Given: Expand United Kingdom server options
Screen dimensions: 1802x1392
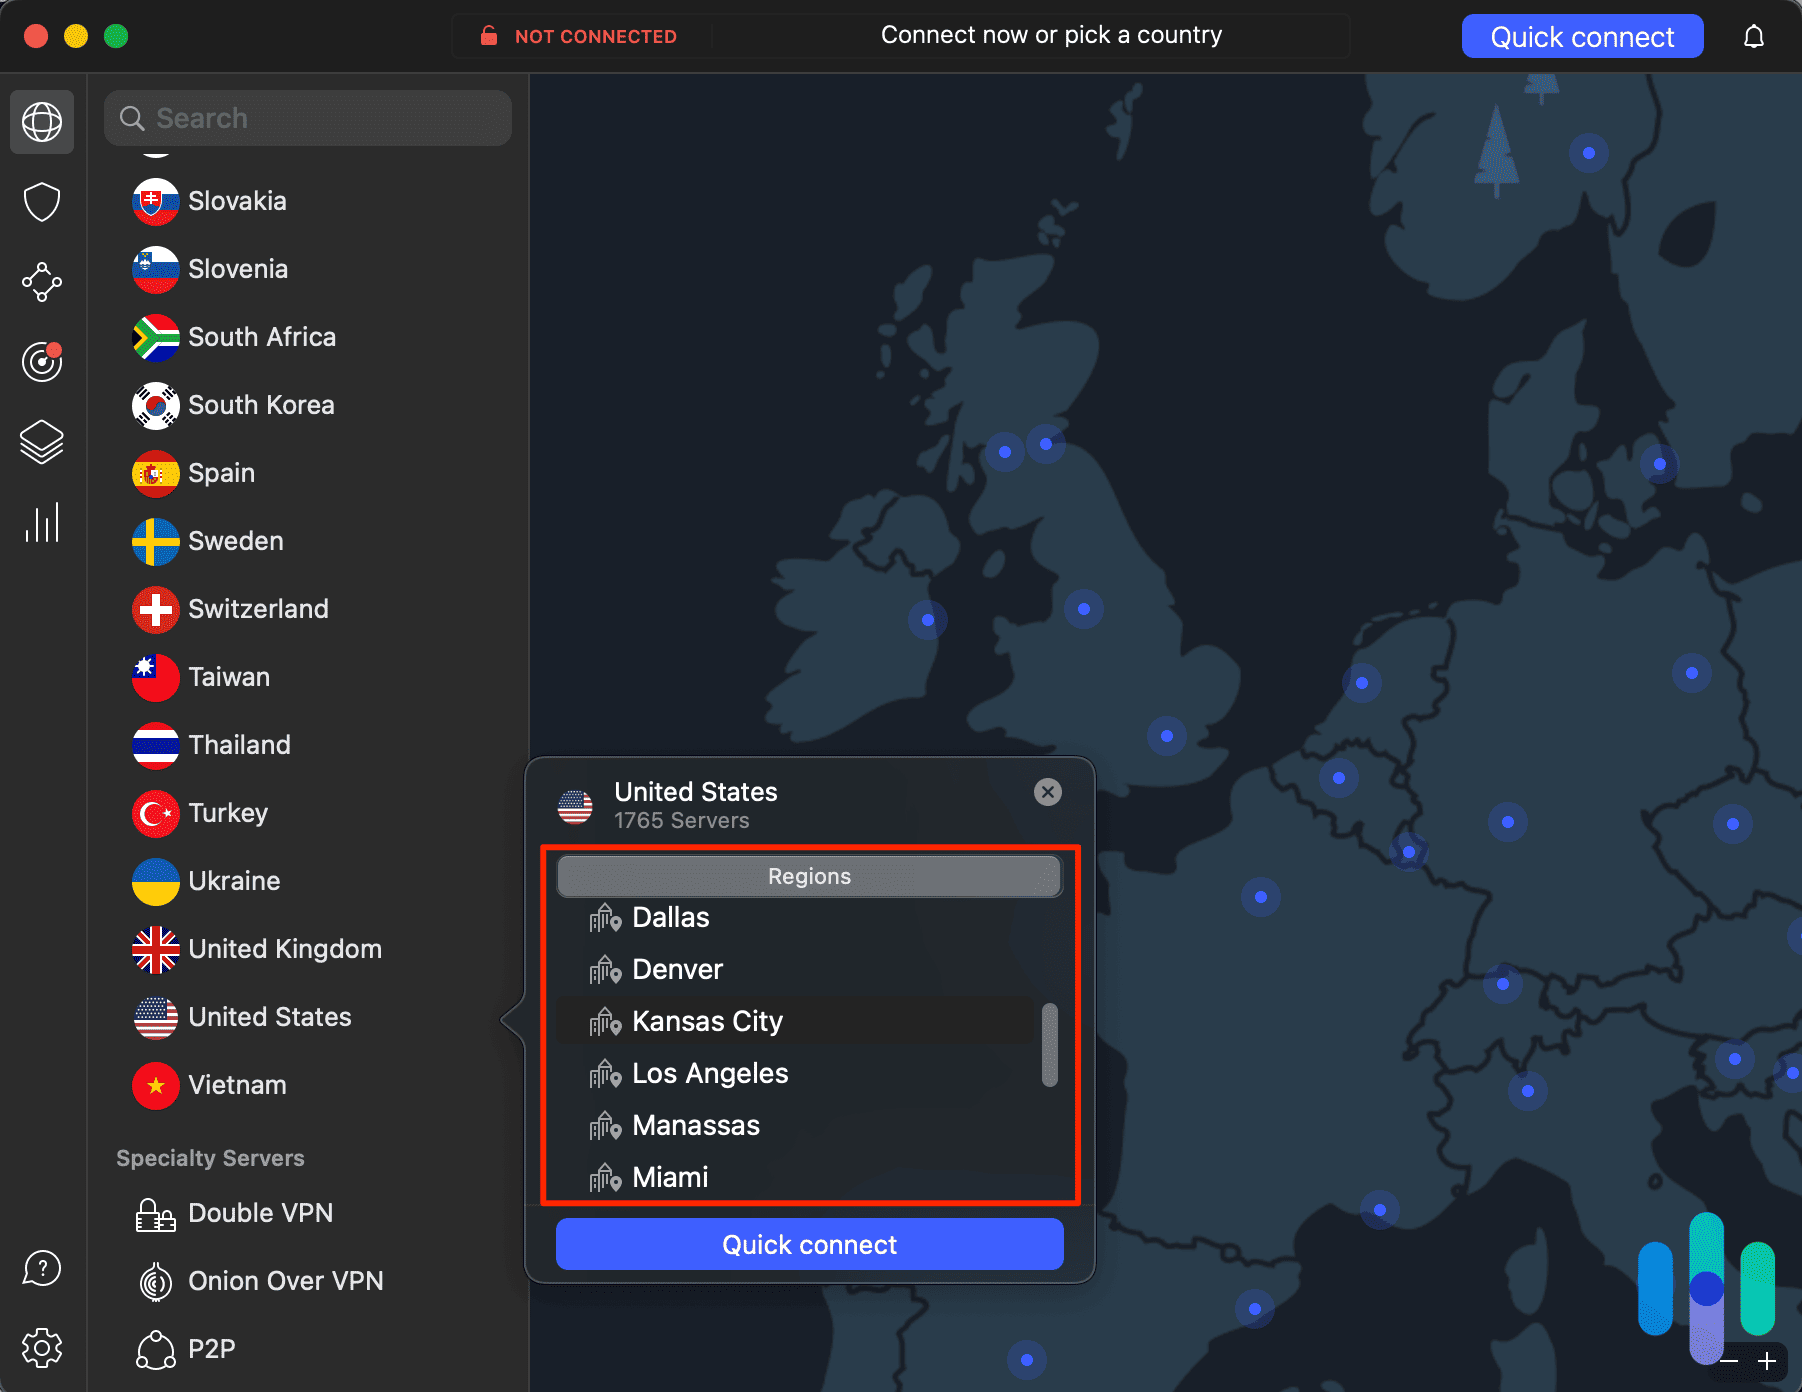Looking at the screenshot, I should click(284, 948).
